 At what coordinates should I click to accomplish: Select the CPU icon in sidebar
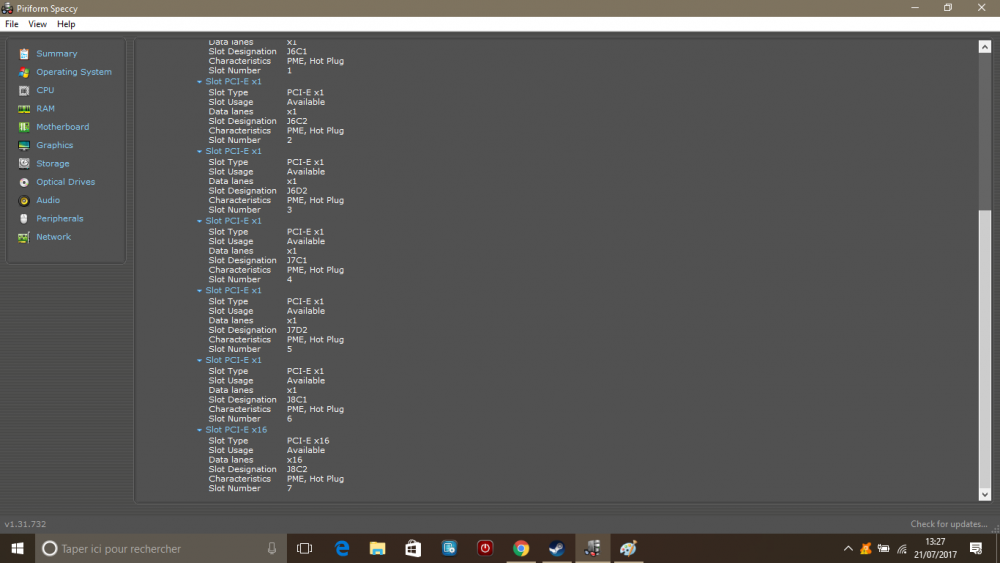click(x=24, y=91)
